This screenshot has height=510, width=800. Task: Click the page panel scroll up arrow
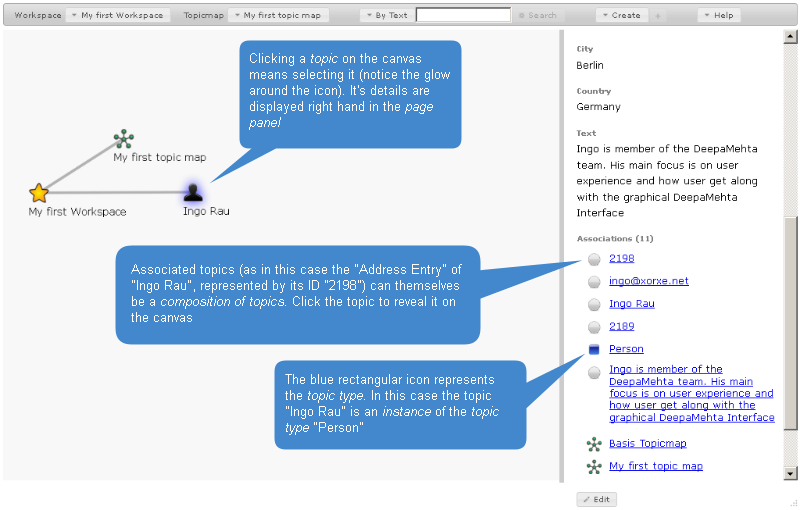(790, 37)
